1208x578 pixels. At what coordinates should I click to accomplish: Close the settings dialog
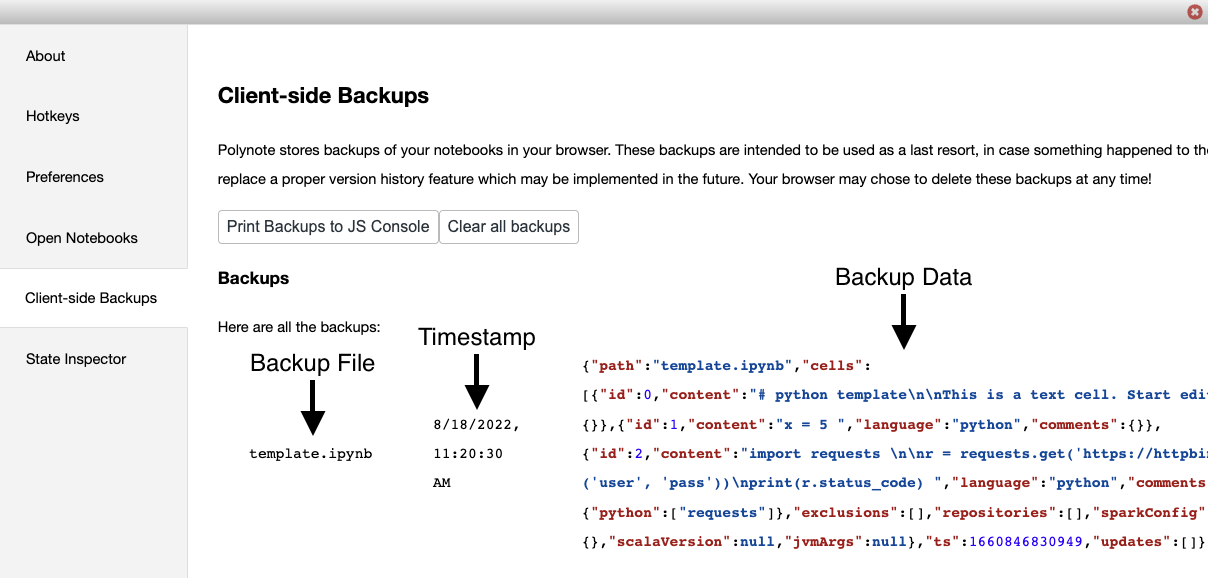coord(1195,12)
